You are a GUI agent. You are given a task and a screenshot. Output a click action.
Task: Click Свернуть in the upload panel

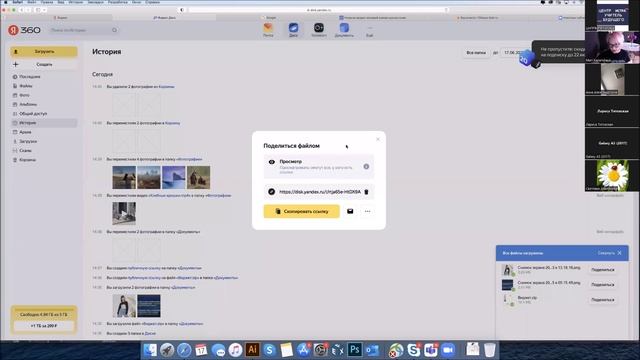point(606,253)
